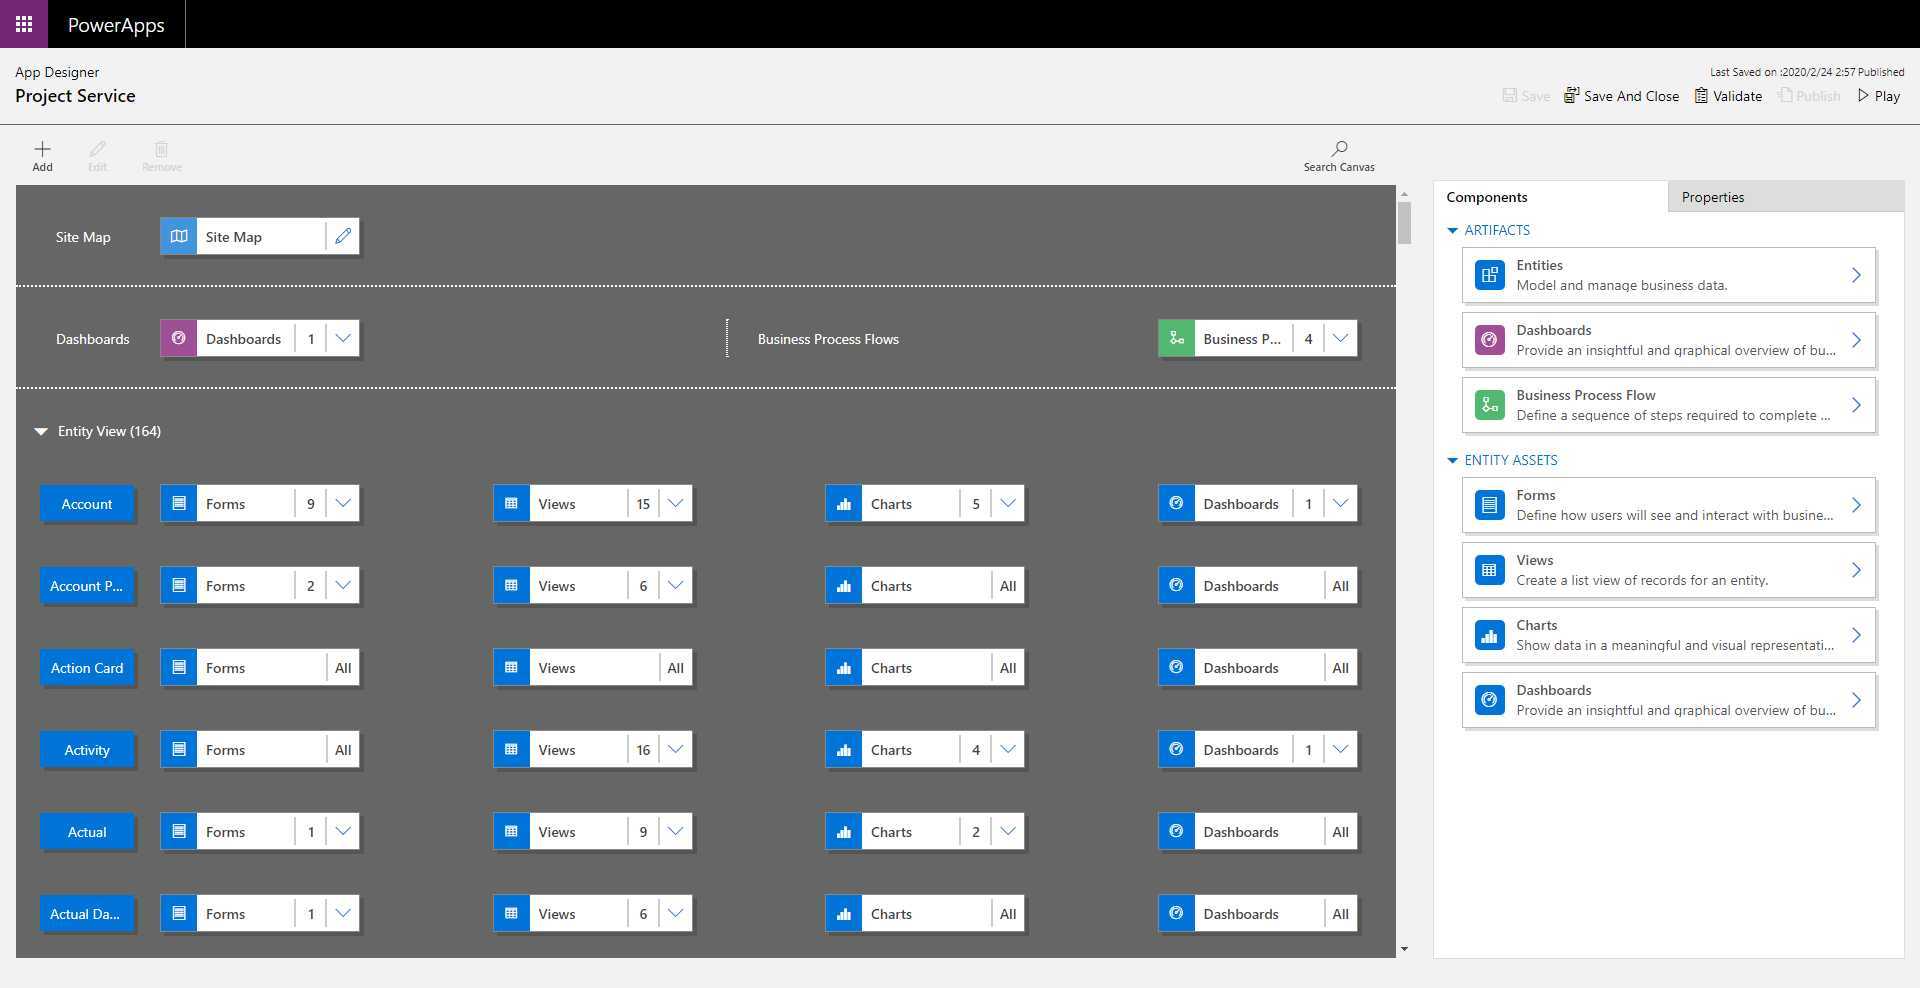Click the canvas vertical scrollbar thumb
This screenshot has height=988, width=1920.
point(1404,223)
